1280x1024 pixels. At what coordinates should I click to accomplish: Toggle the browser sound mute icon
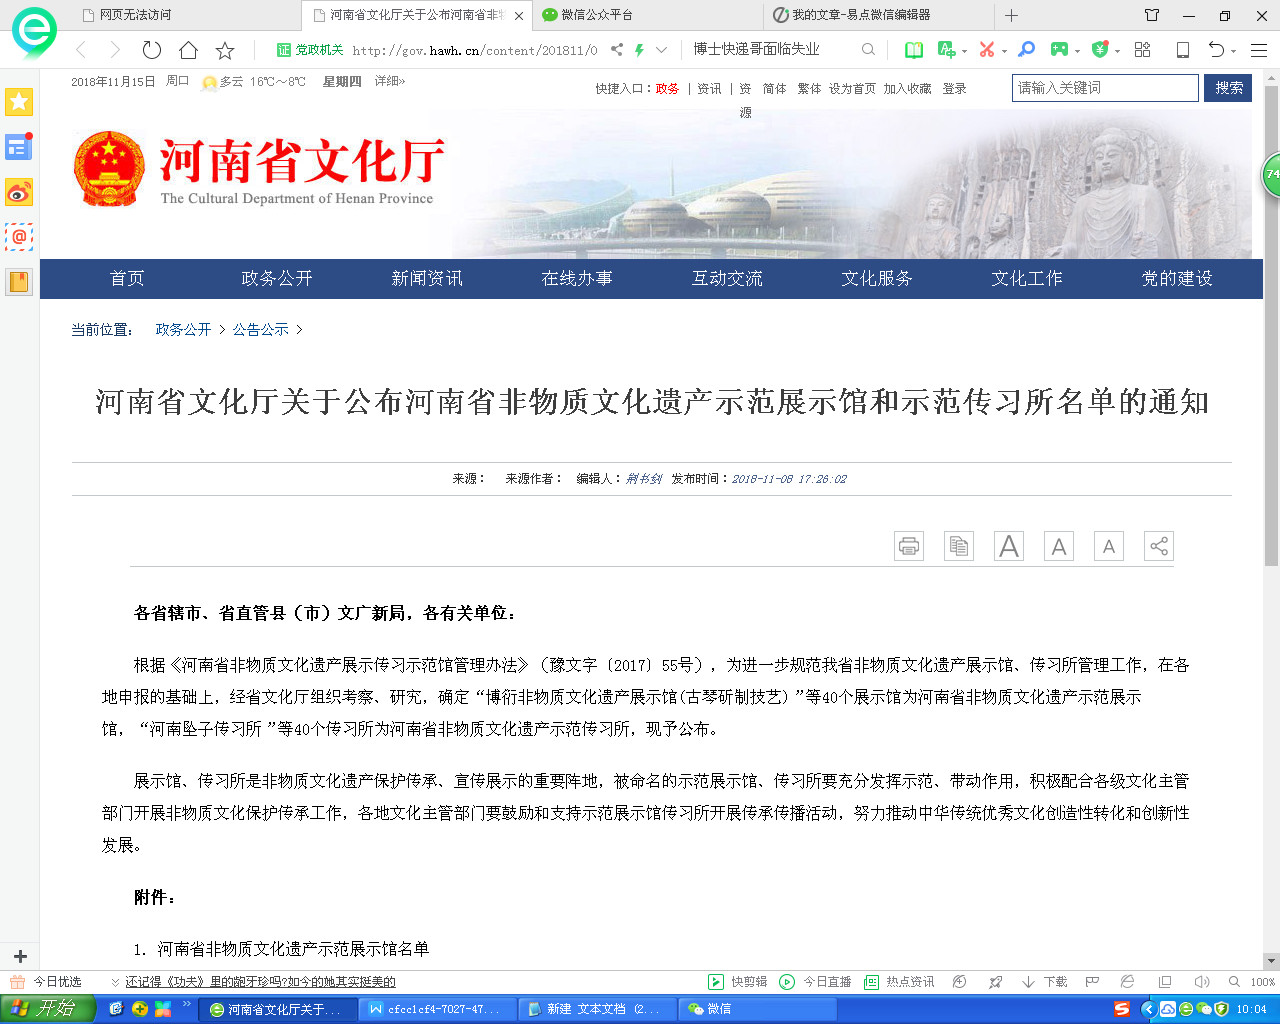pos(1201,982)
